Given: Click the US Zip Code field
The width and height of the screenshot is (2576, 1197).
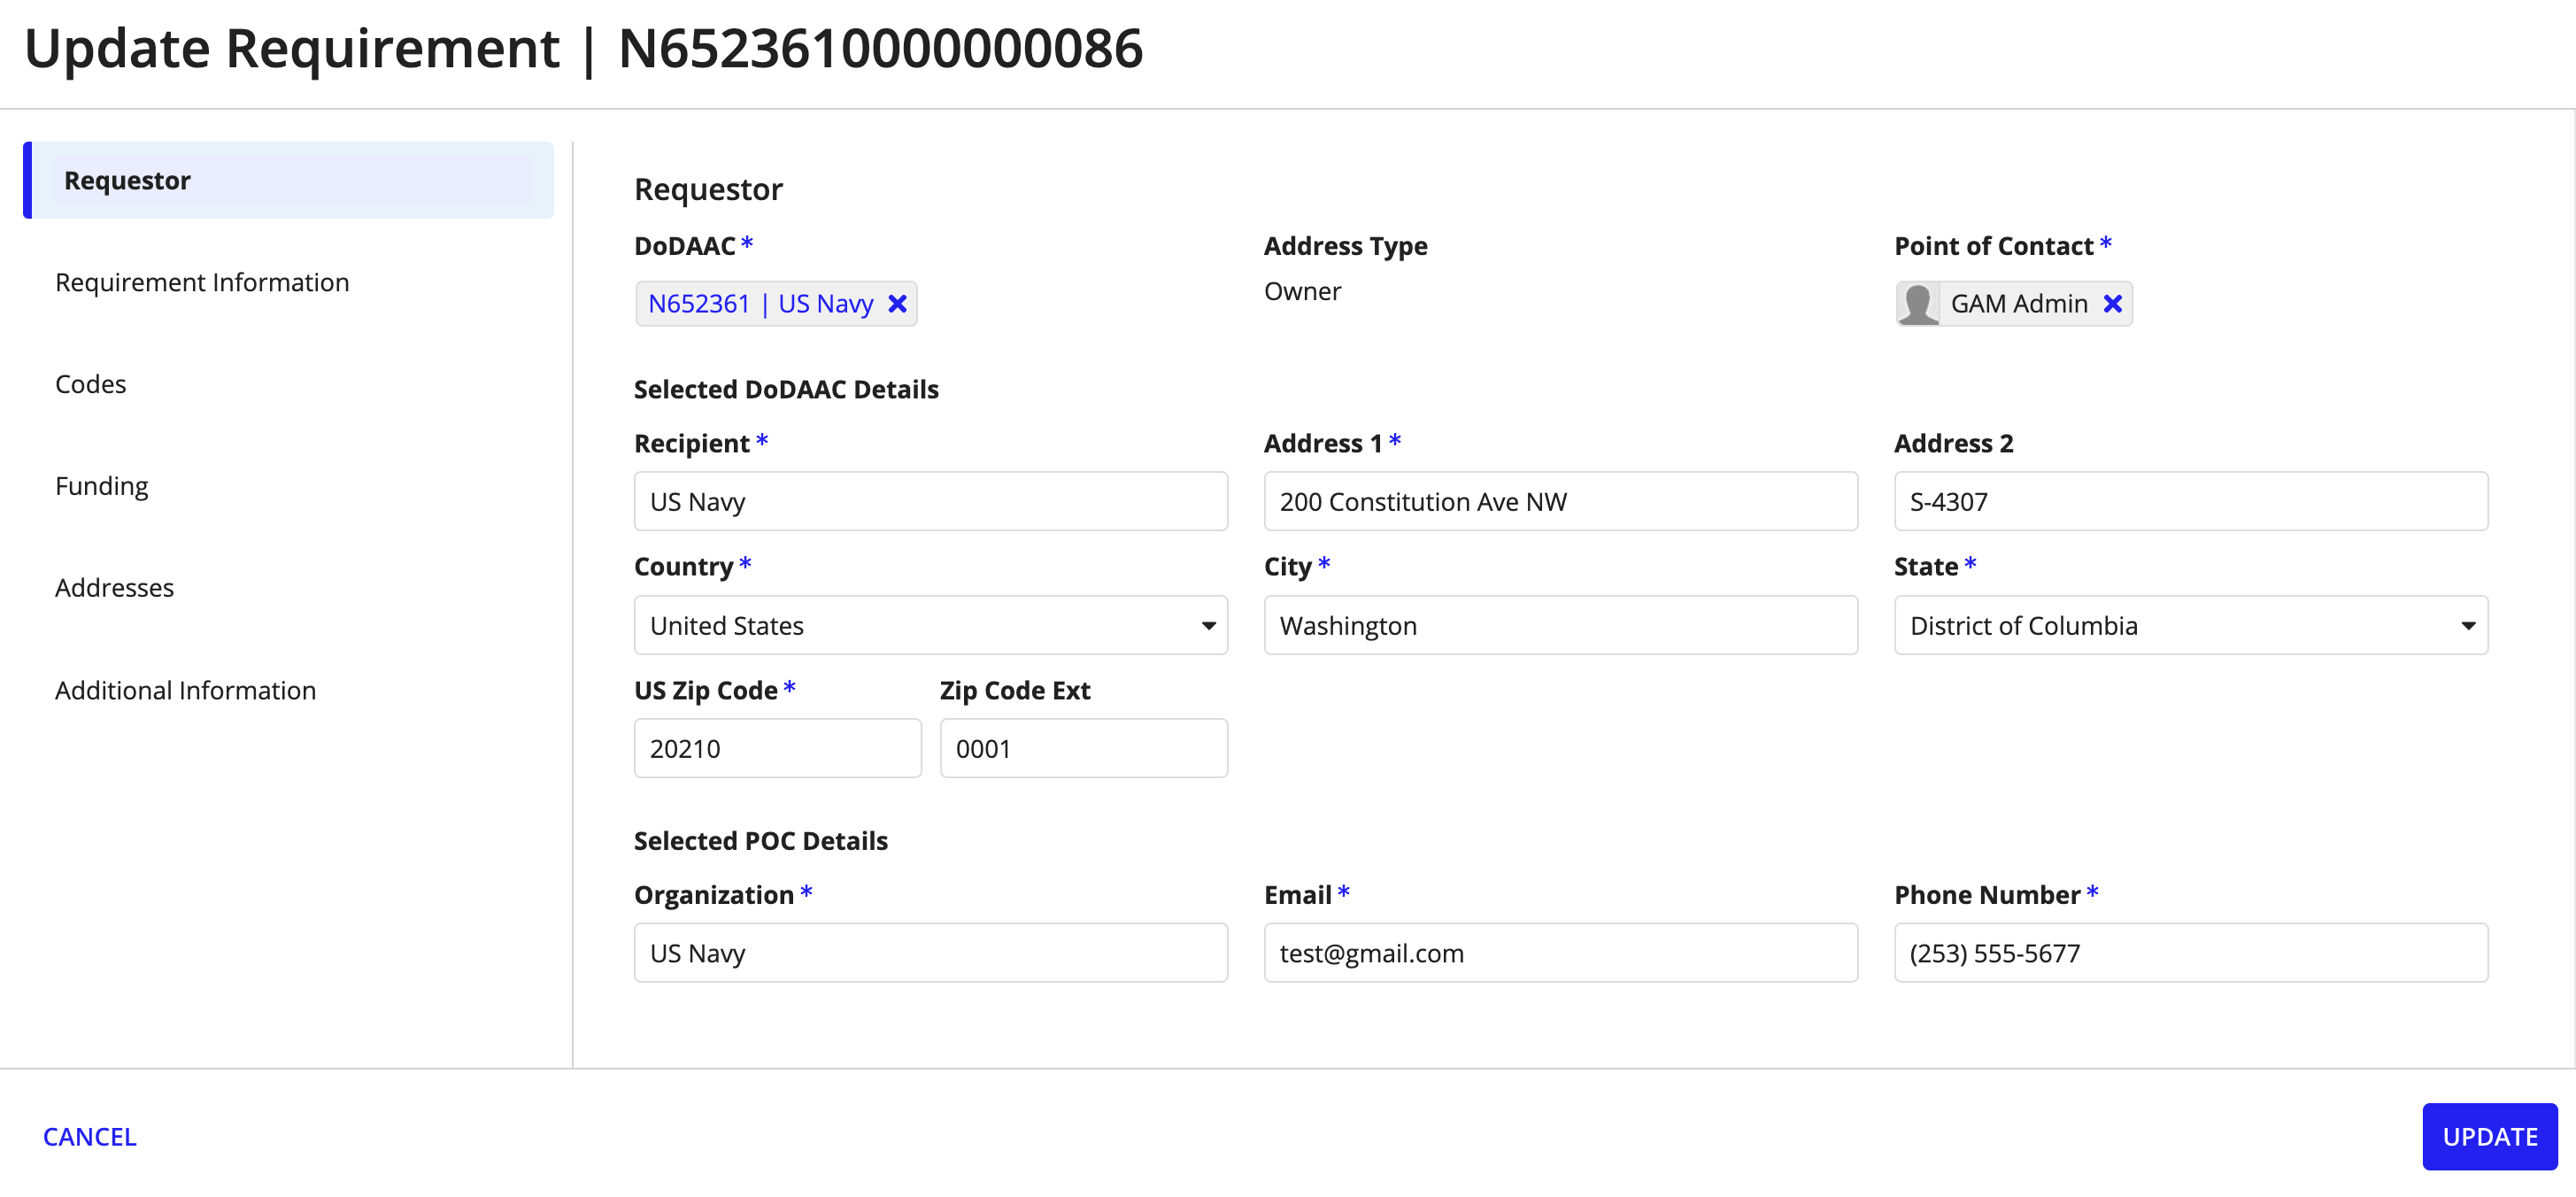Looking at the screenshot, I should (x=777, y=749).
